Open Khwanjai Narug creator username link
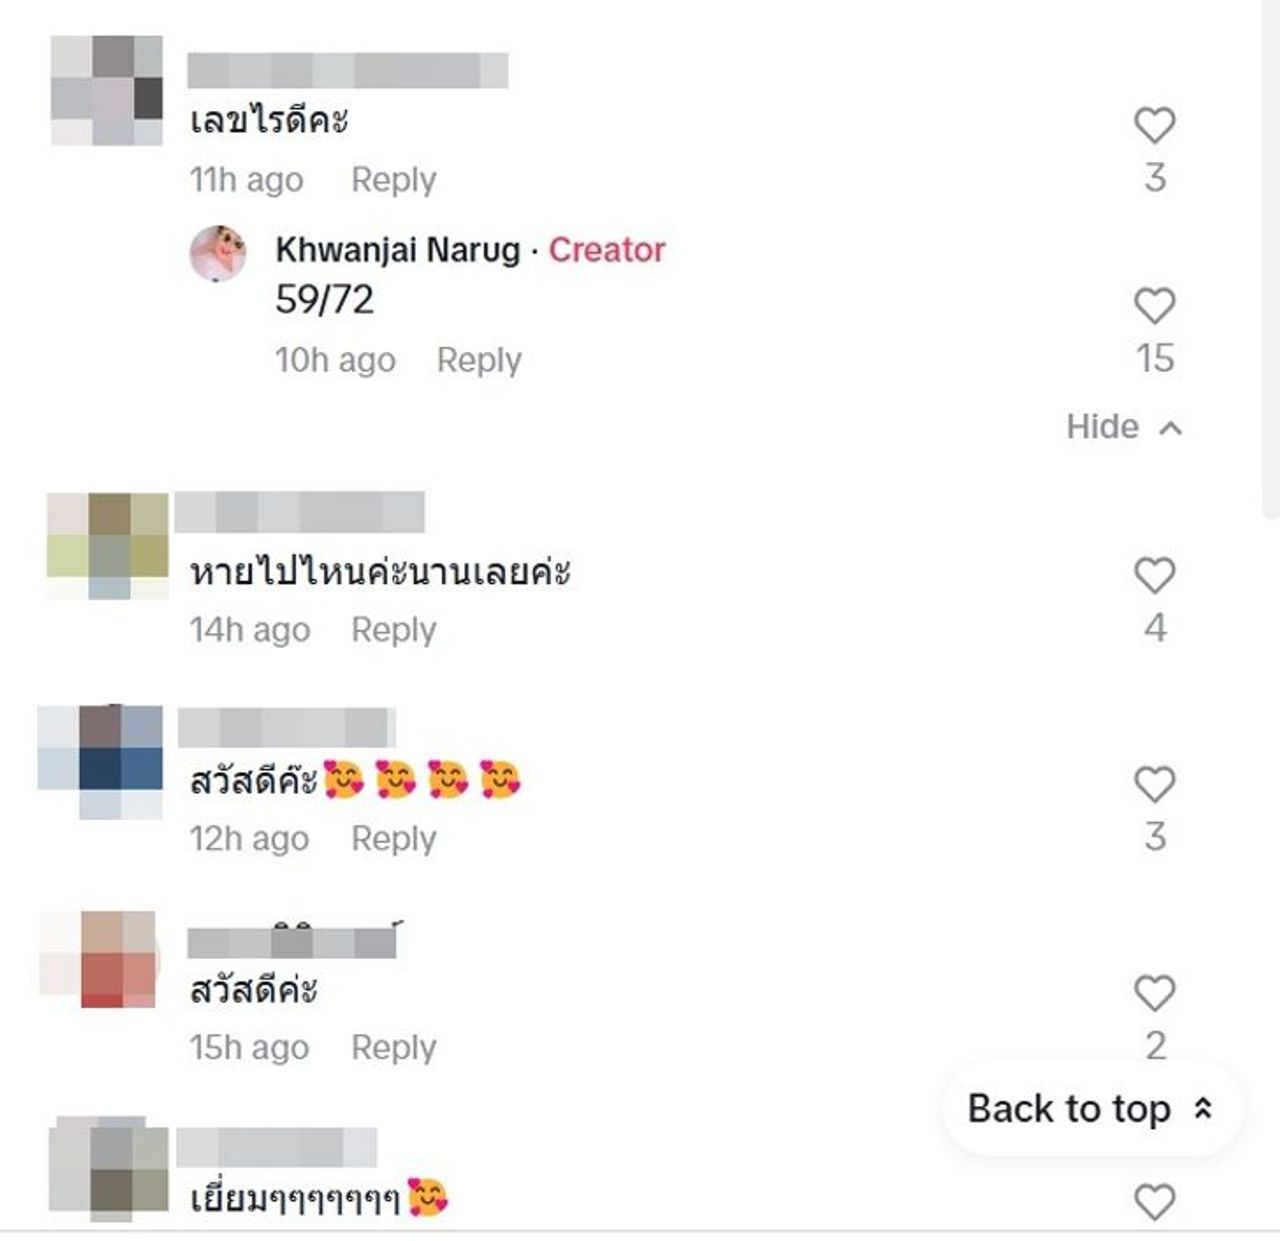The height and width of the screenshot is (1241, 1280). 398,249
